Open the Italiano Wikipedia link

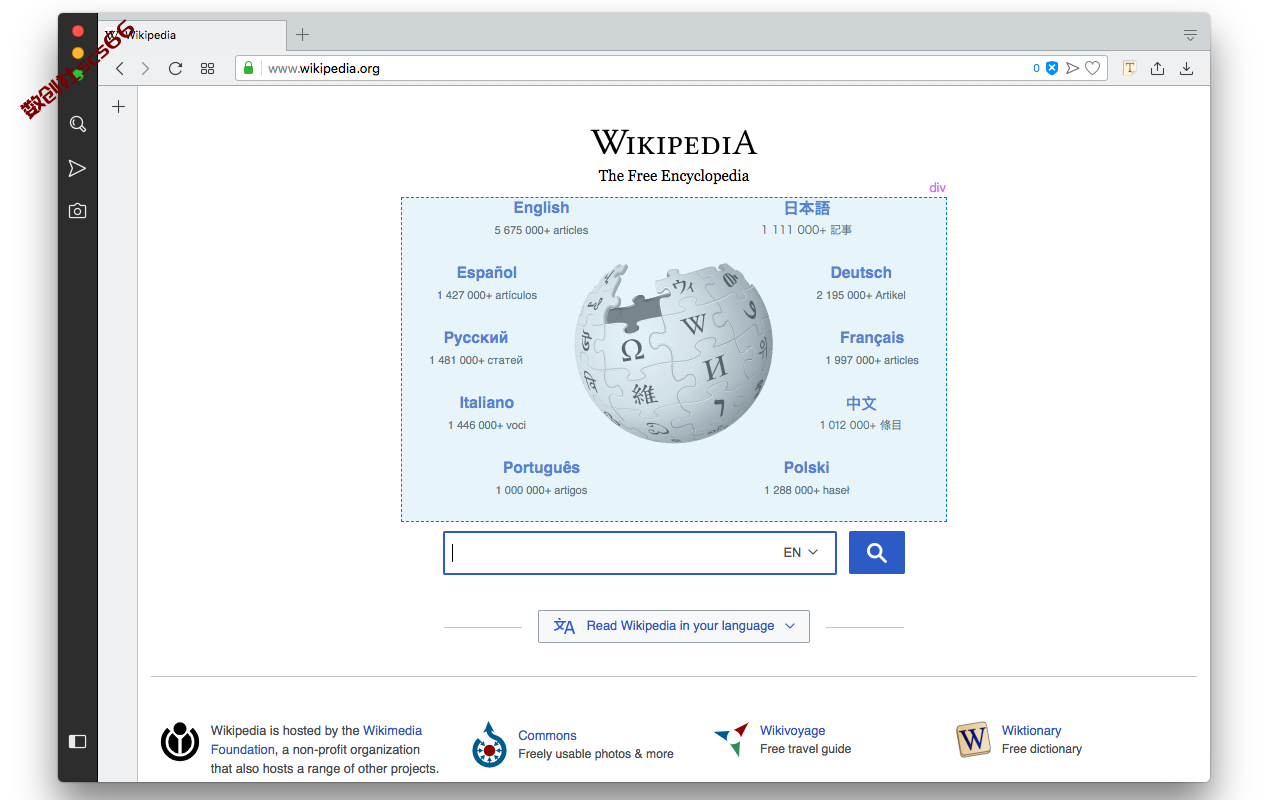click(x=487, y=403)
